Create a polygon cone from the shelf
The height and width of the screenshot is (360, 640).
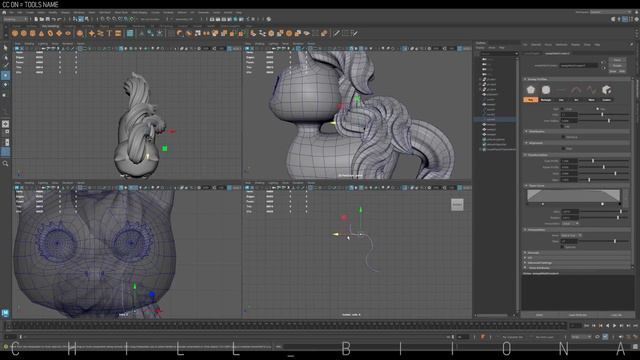(x=41, y=33)
